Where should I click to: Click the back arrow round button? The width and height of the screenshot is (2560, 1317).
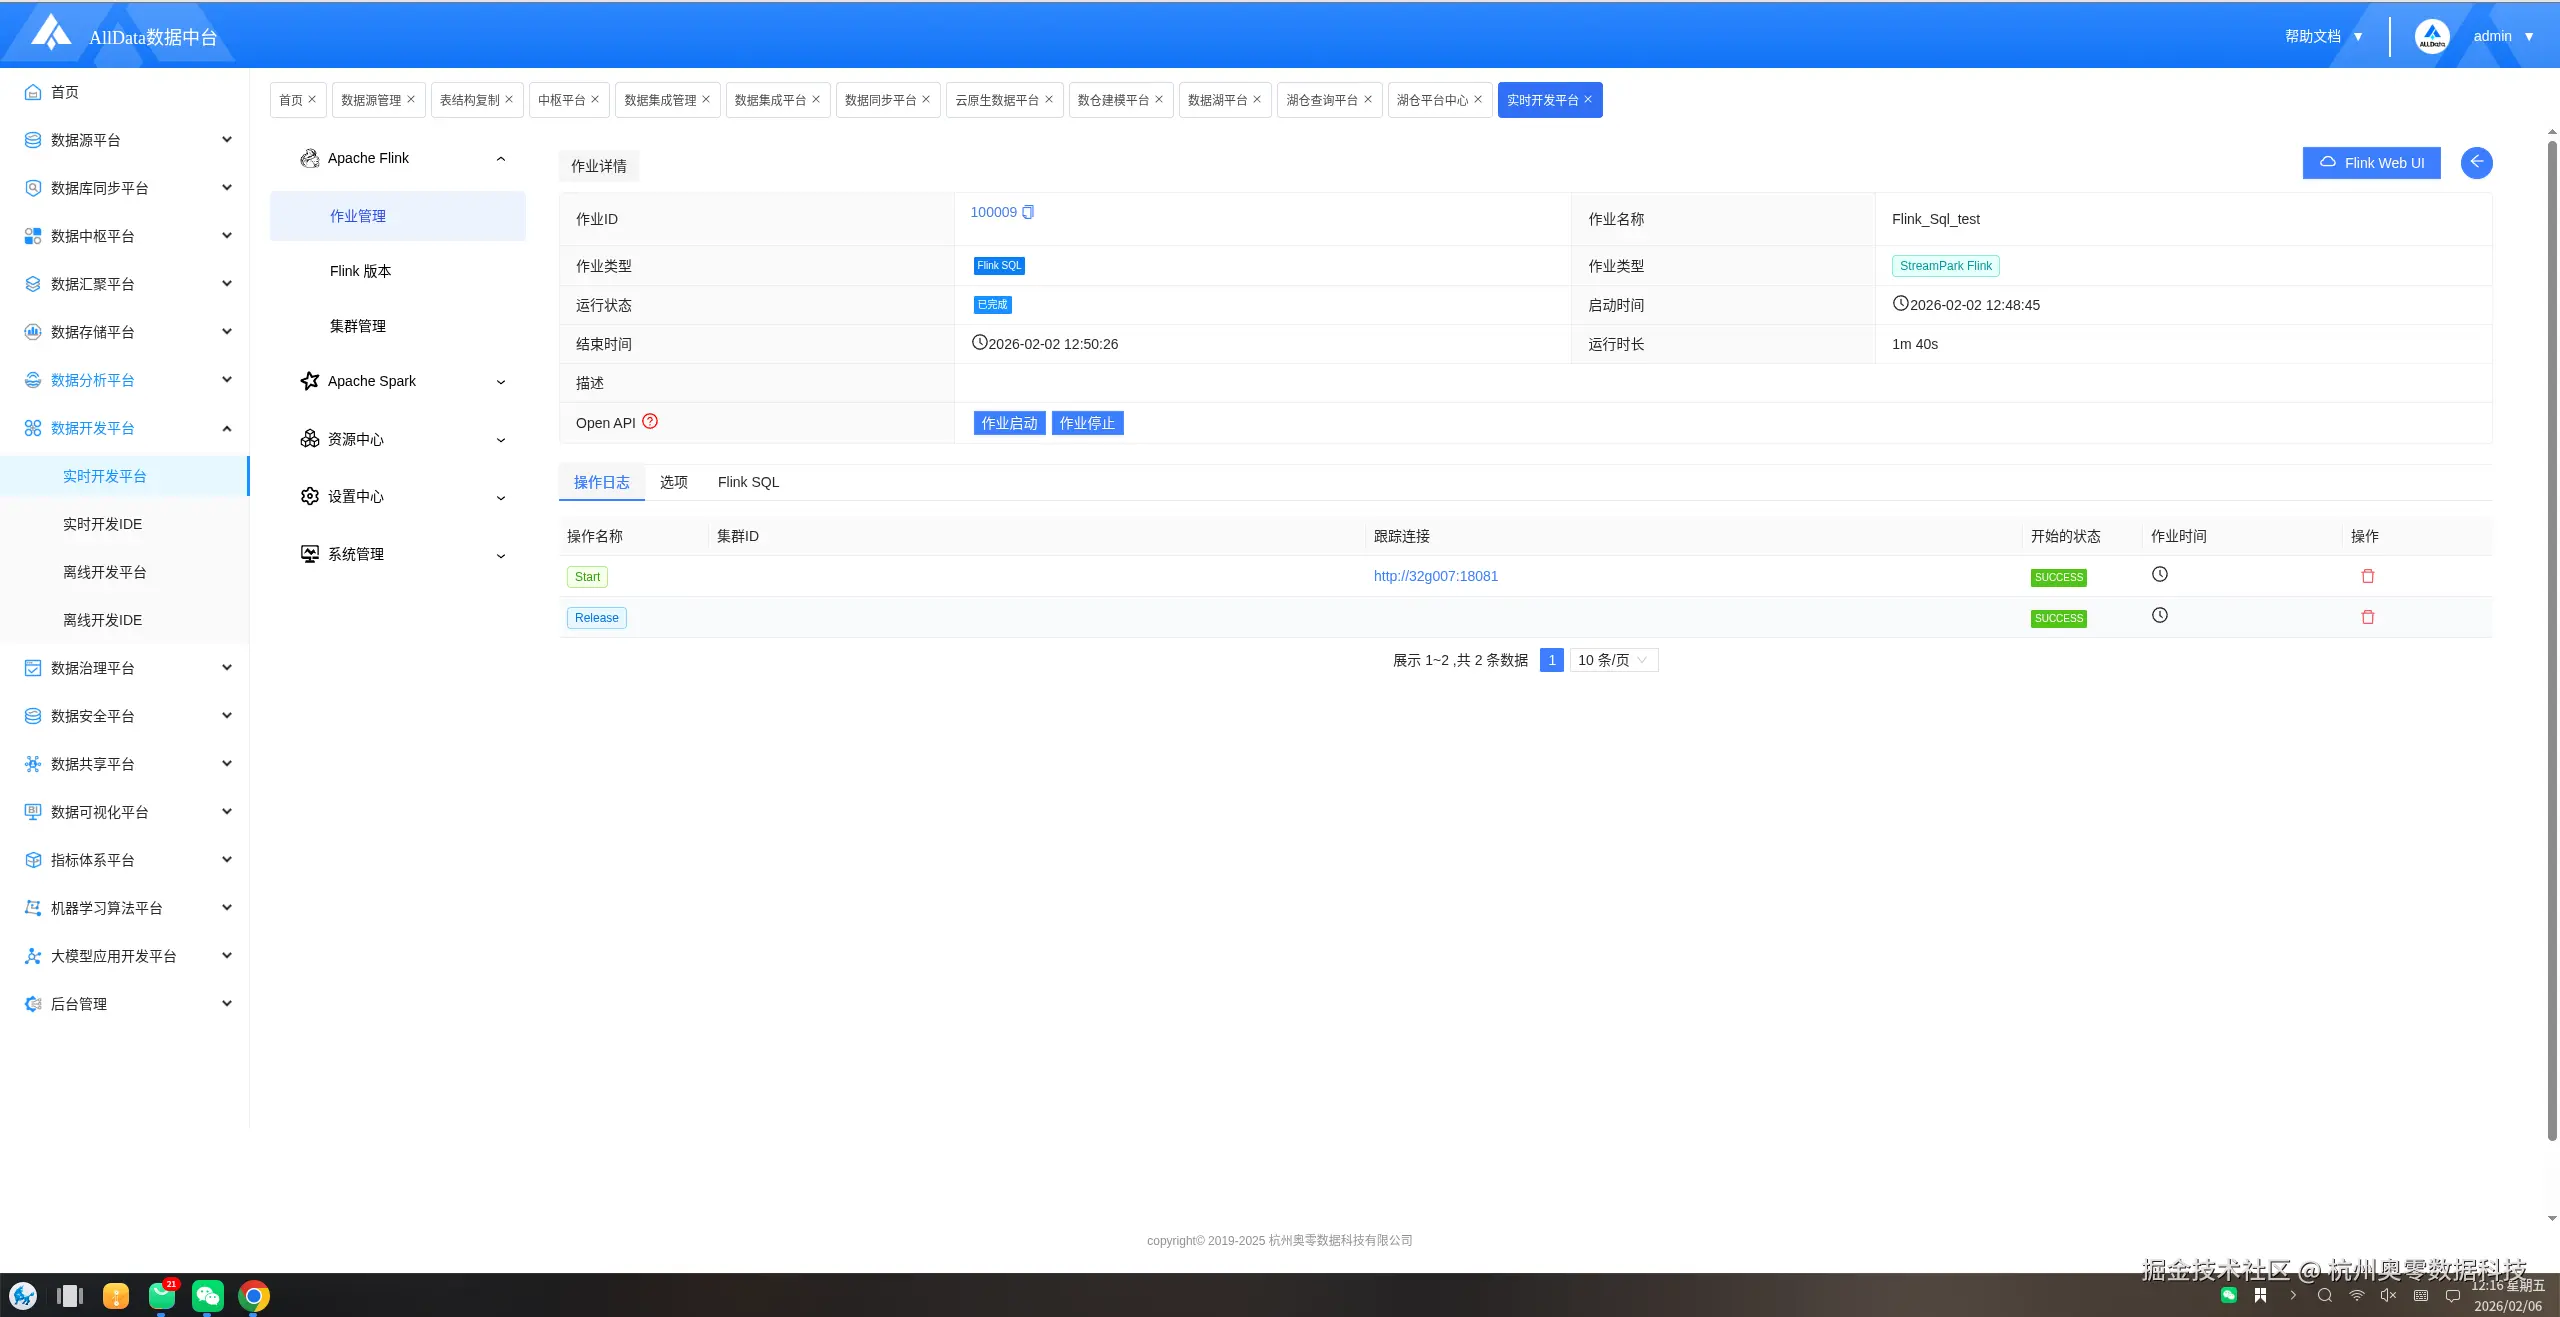click(x=2476, y=163)
